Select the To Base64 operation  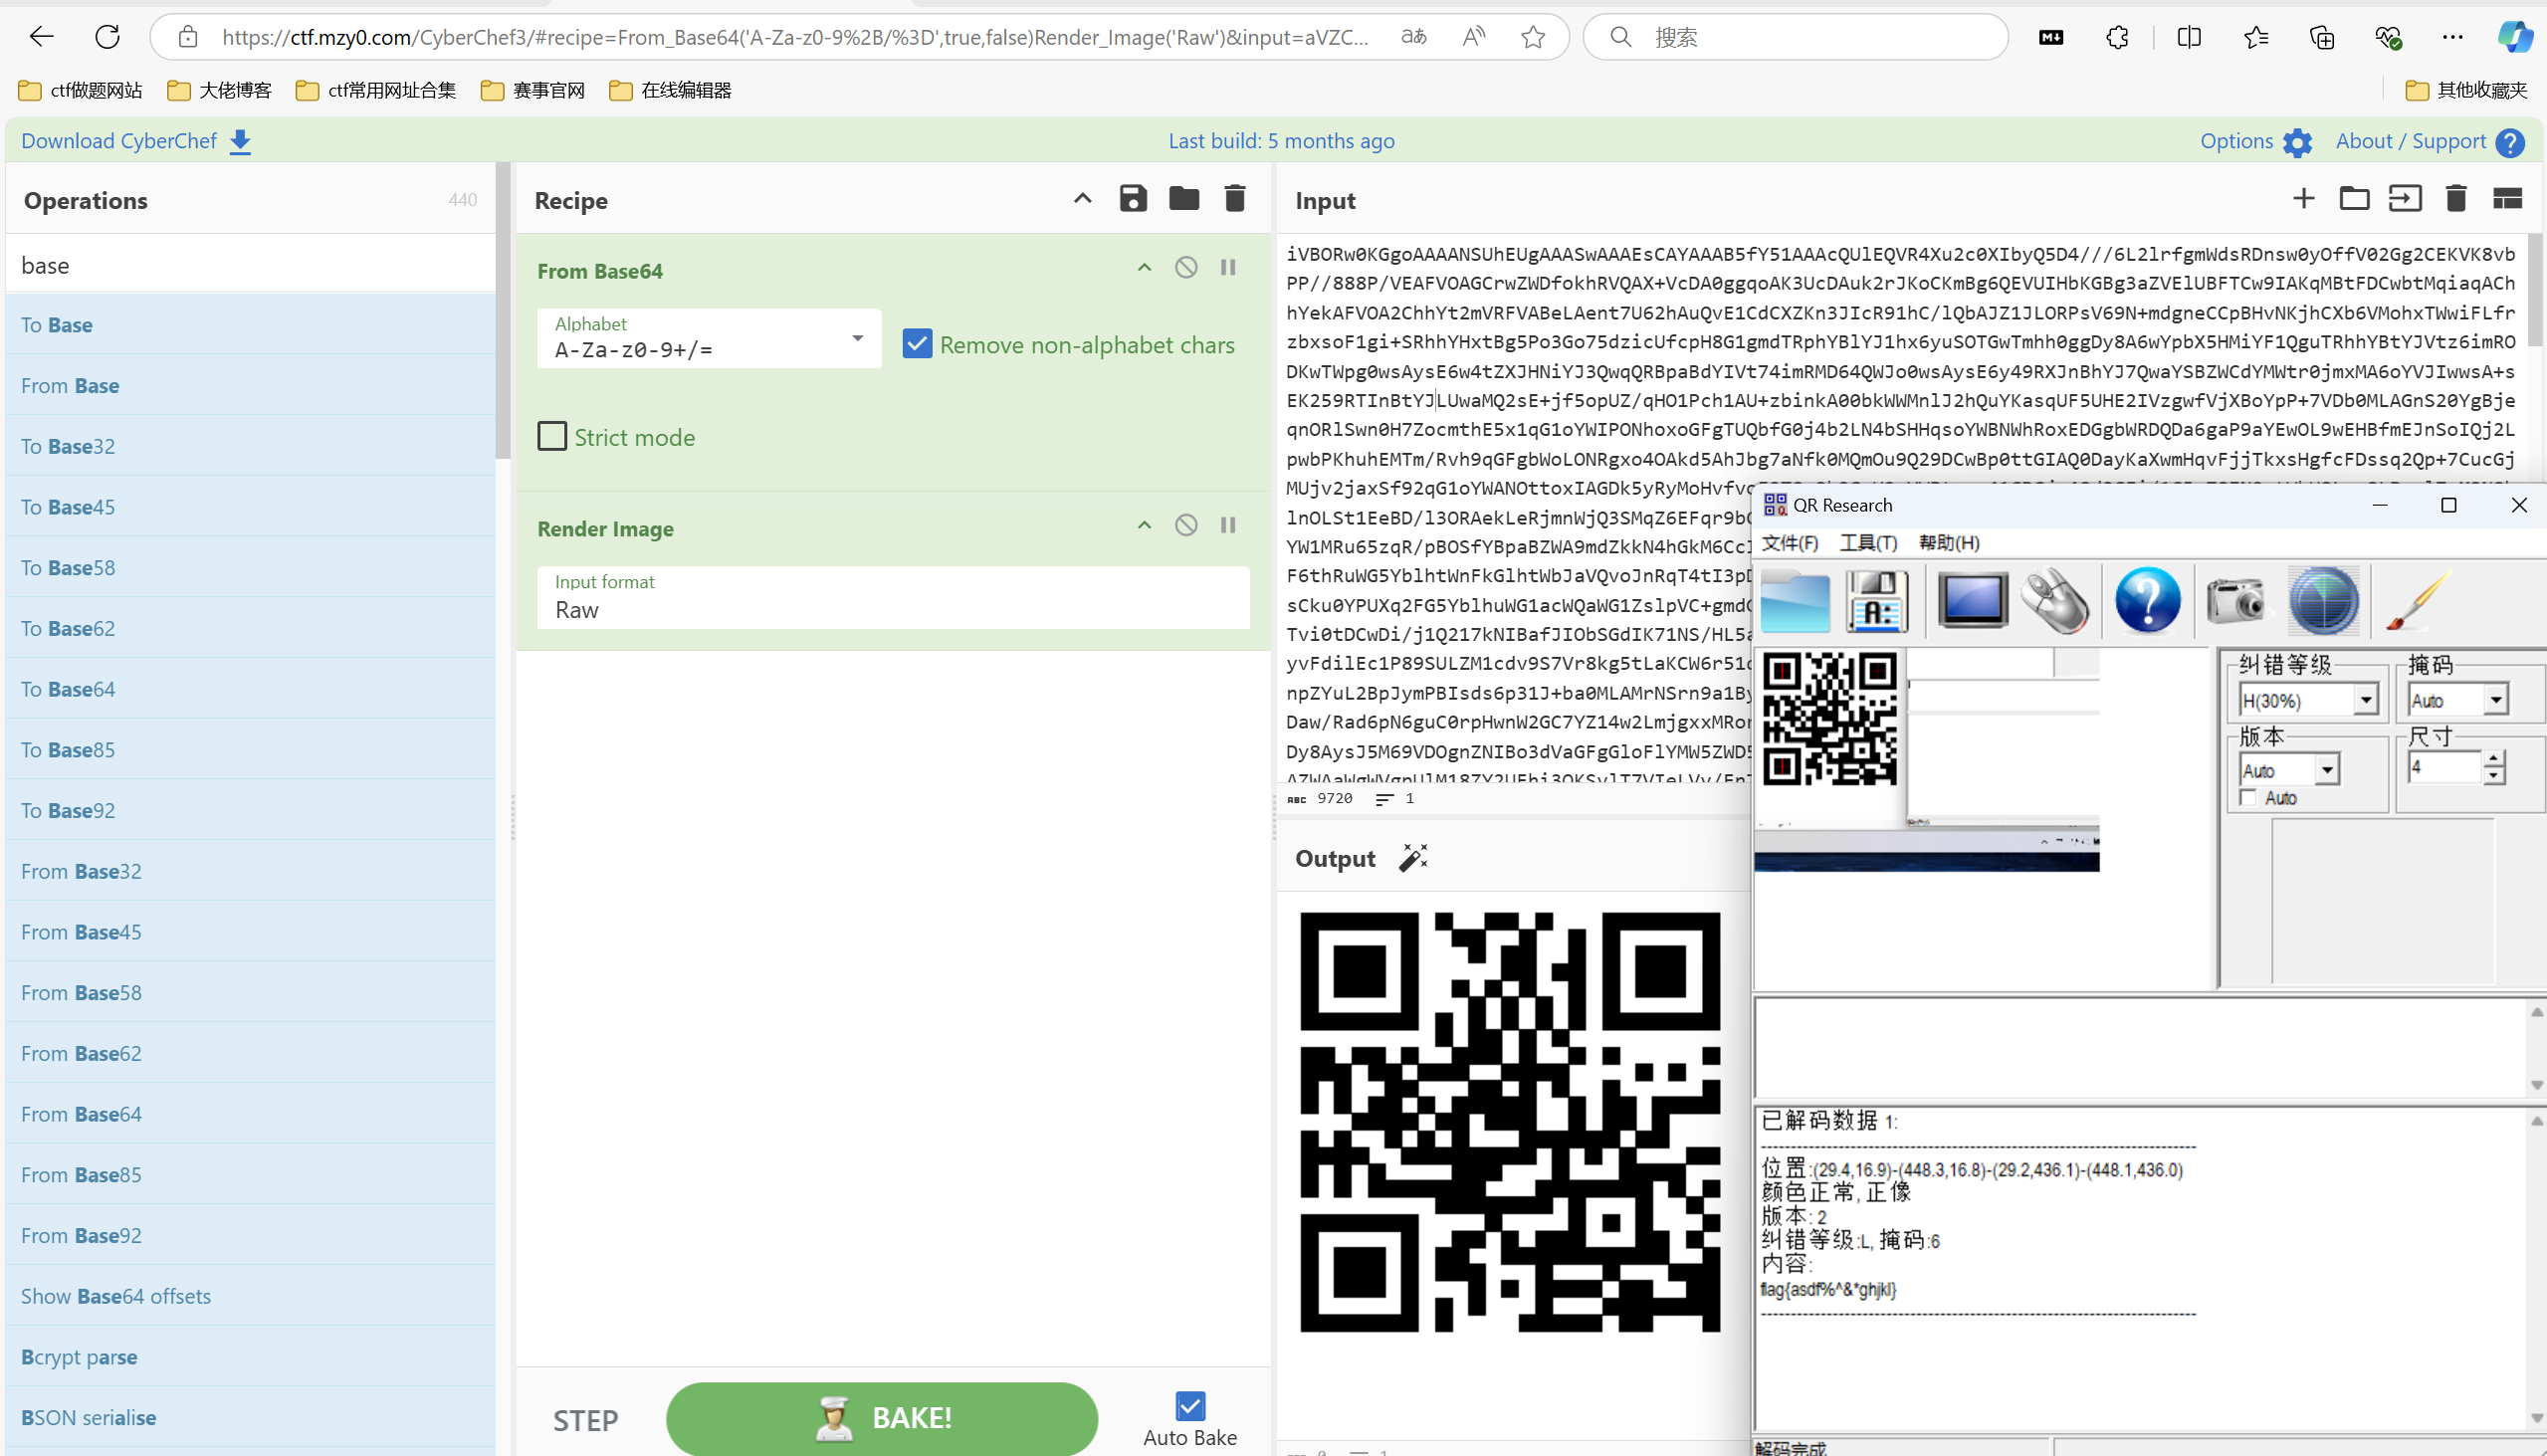(x=250, y=689)
